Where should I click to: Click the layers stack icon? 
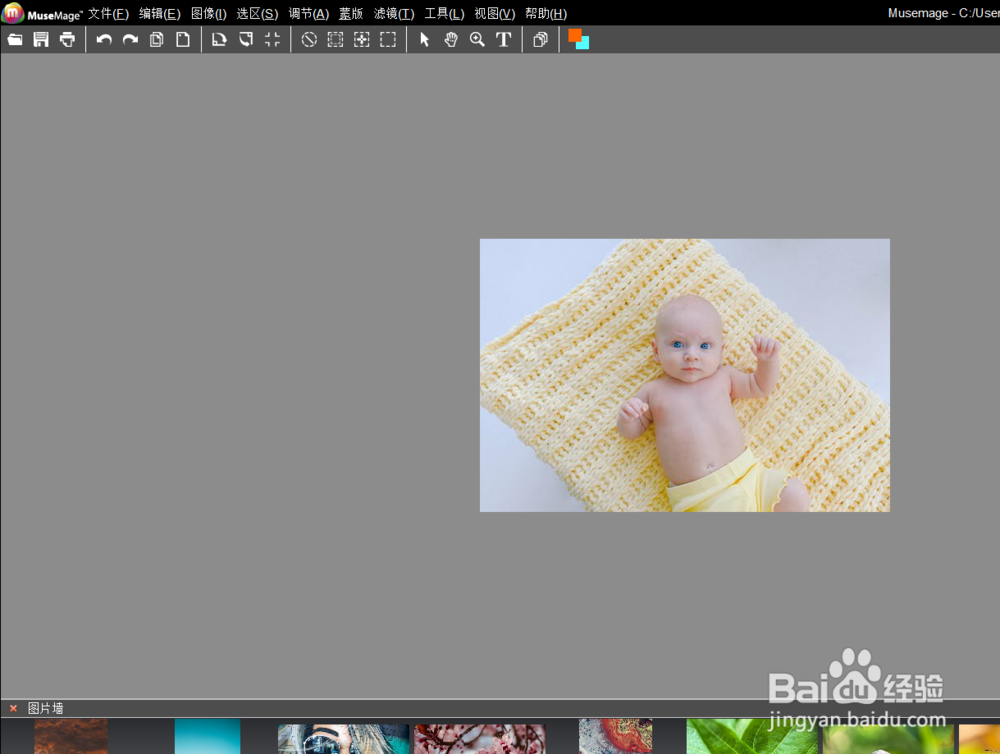pos(540,40)
